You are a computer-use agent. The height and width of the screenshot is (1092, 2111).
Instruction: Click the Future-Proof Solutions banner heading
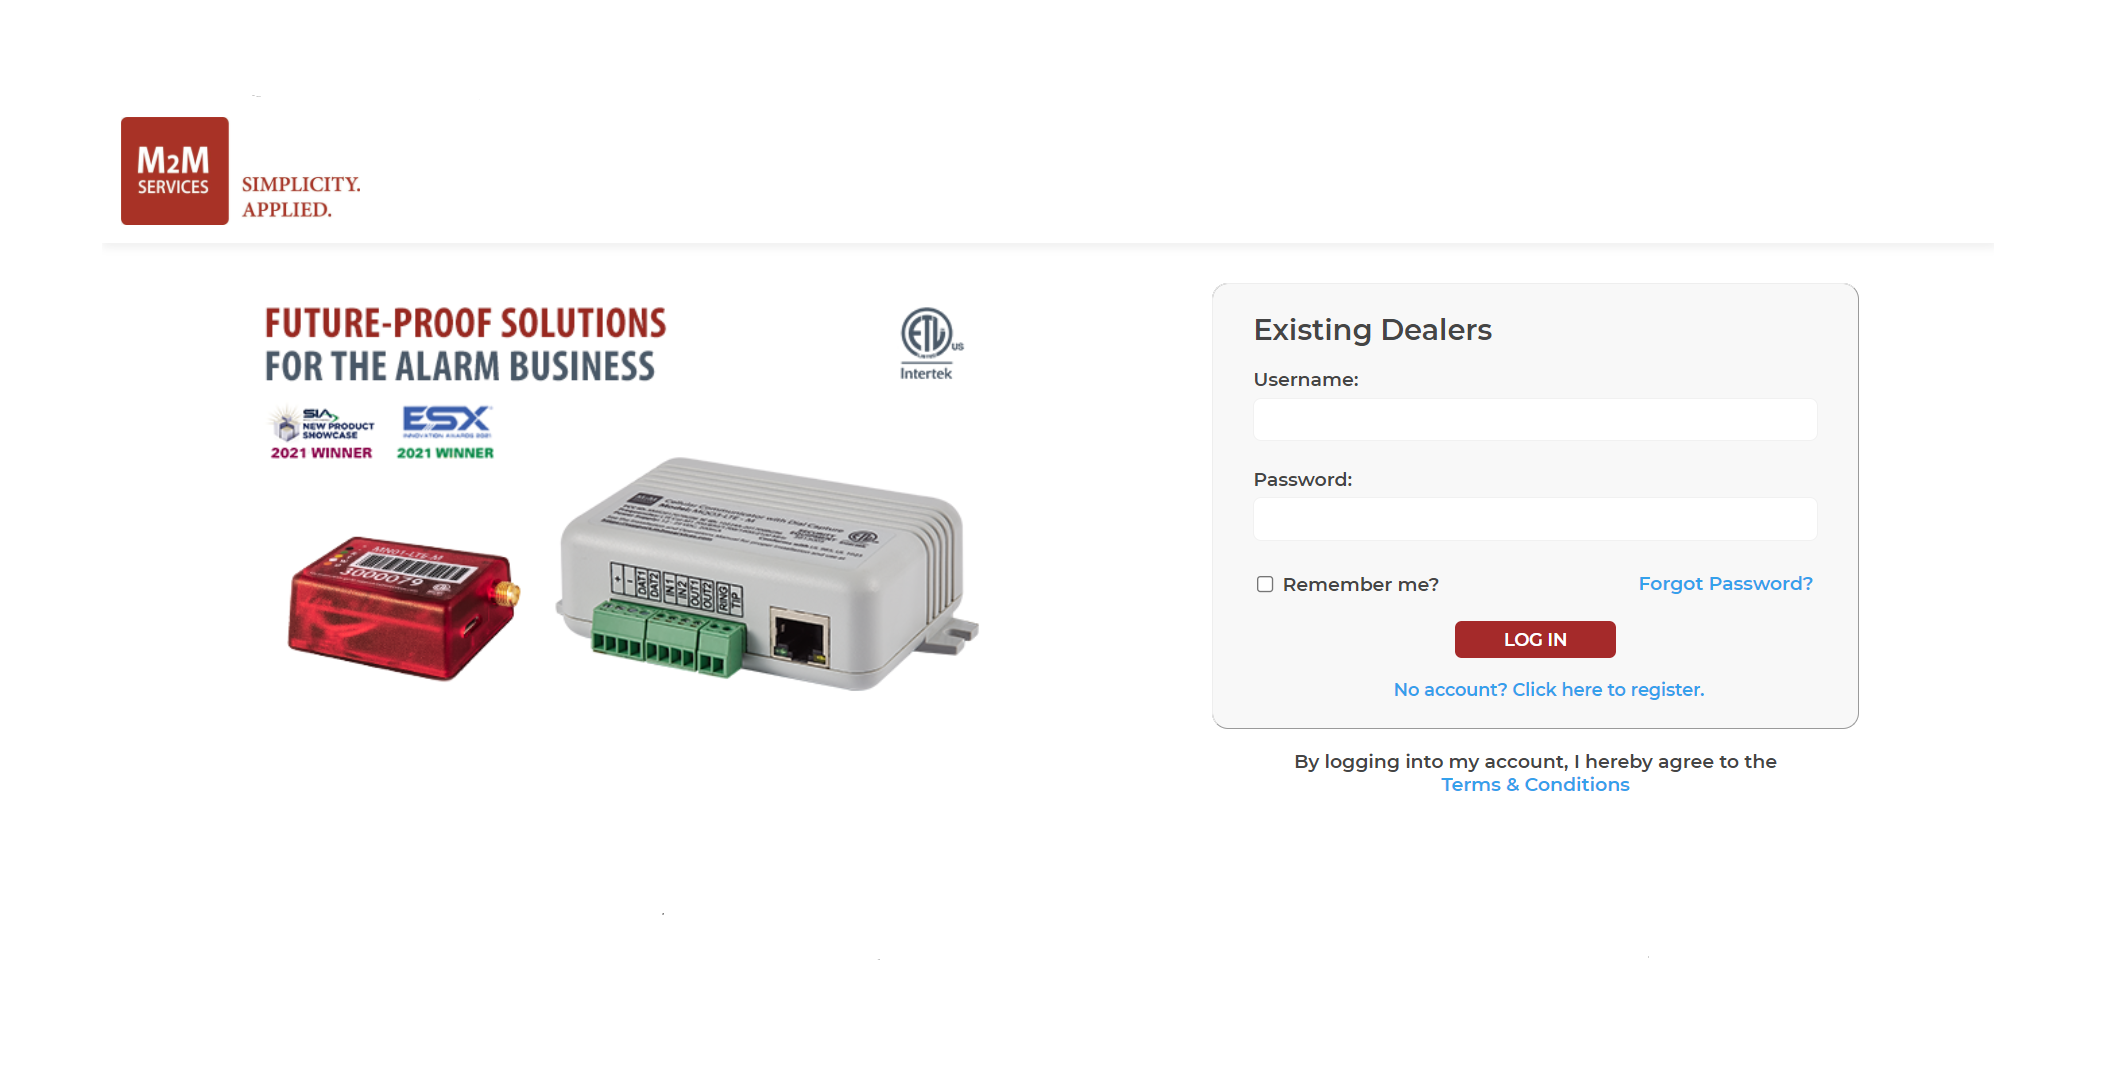click(465, 345)
